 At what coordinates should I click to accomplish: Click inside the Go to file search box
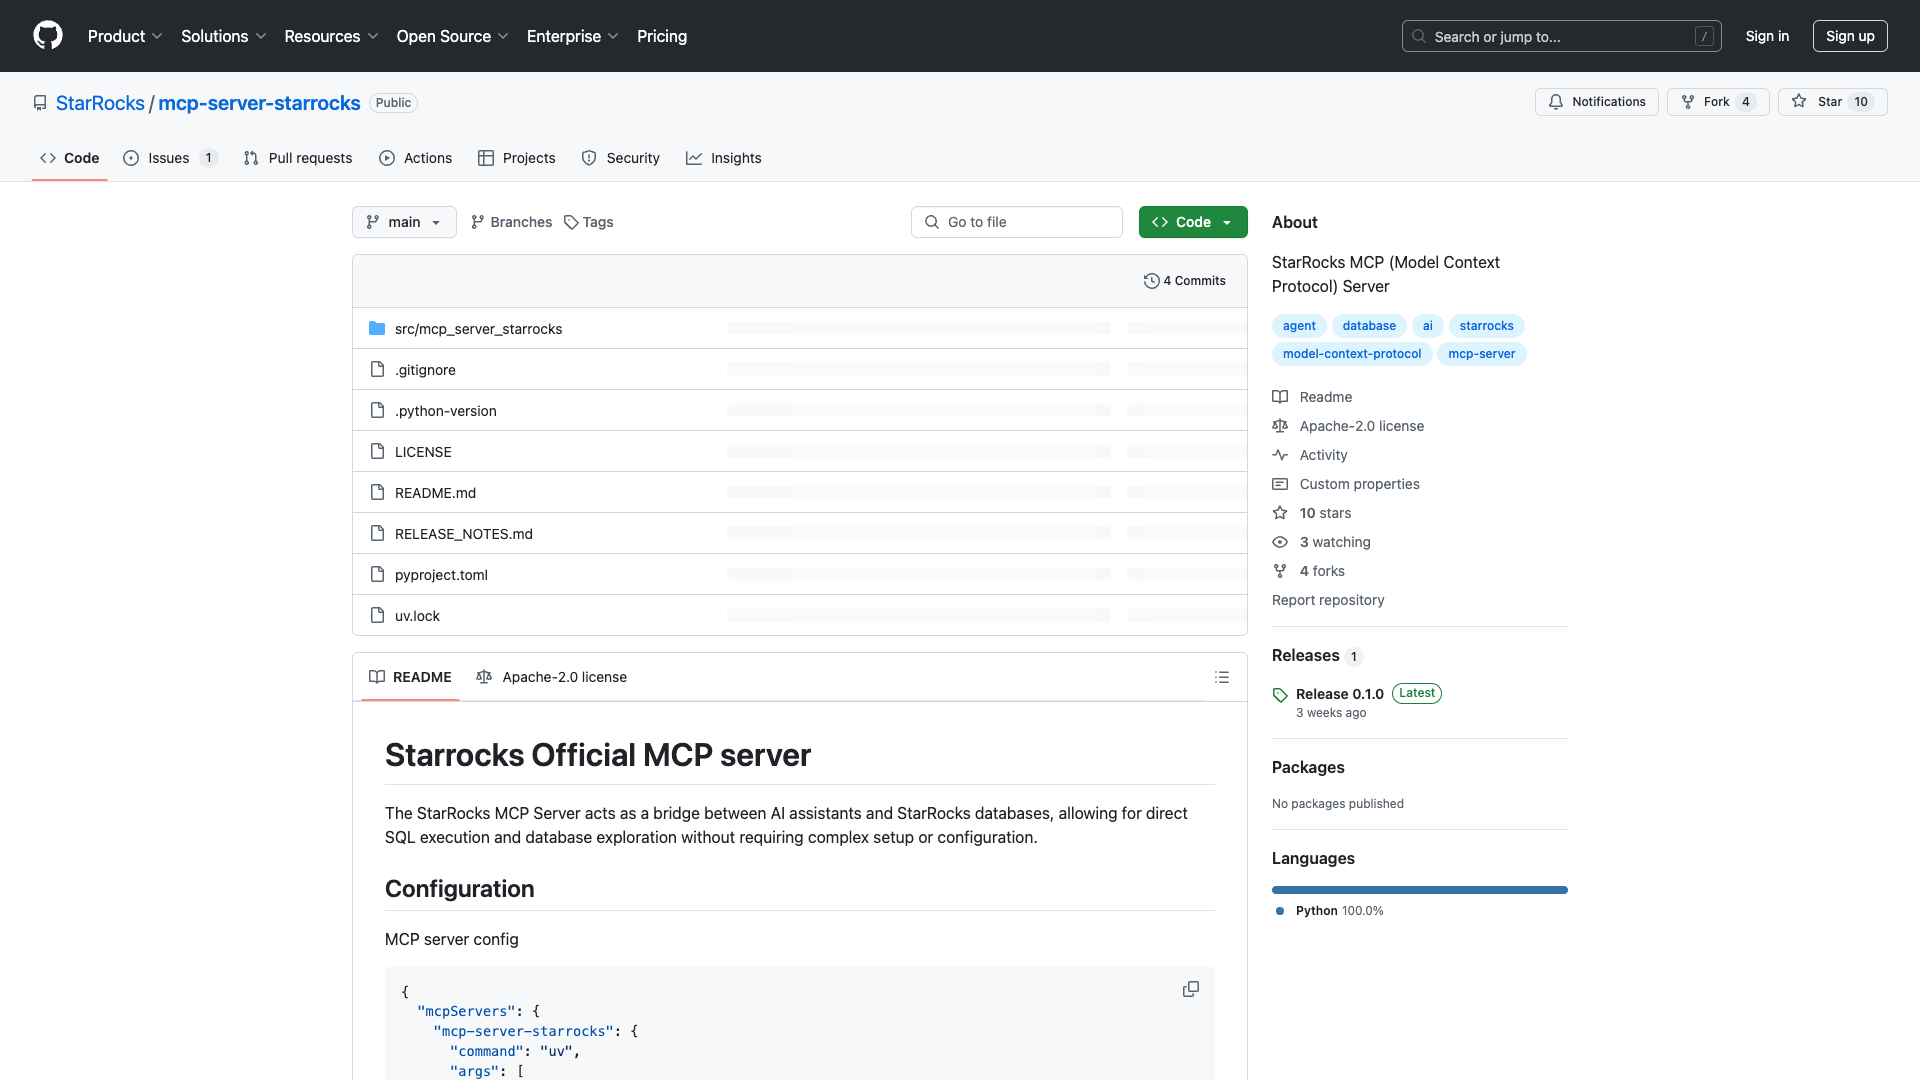(x=1016, y=222)
